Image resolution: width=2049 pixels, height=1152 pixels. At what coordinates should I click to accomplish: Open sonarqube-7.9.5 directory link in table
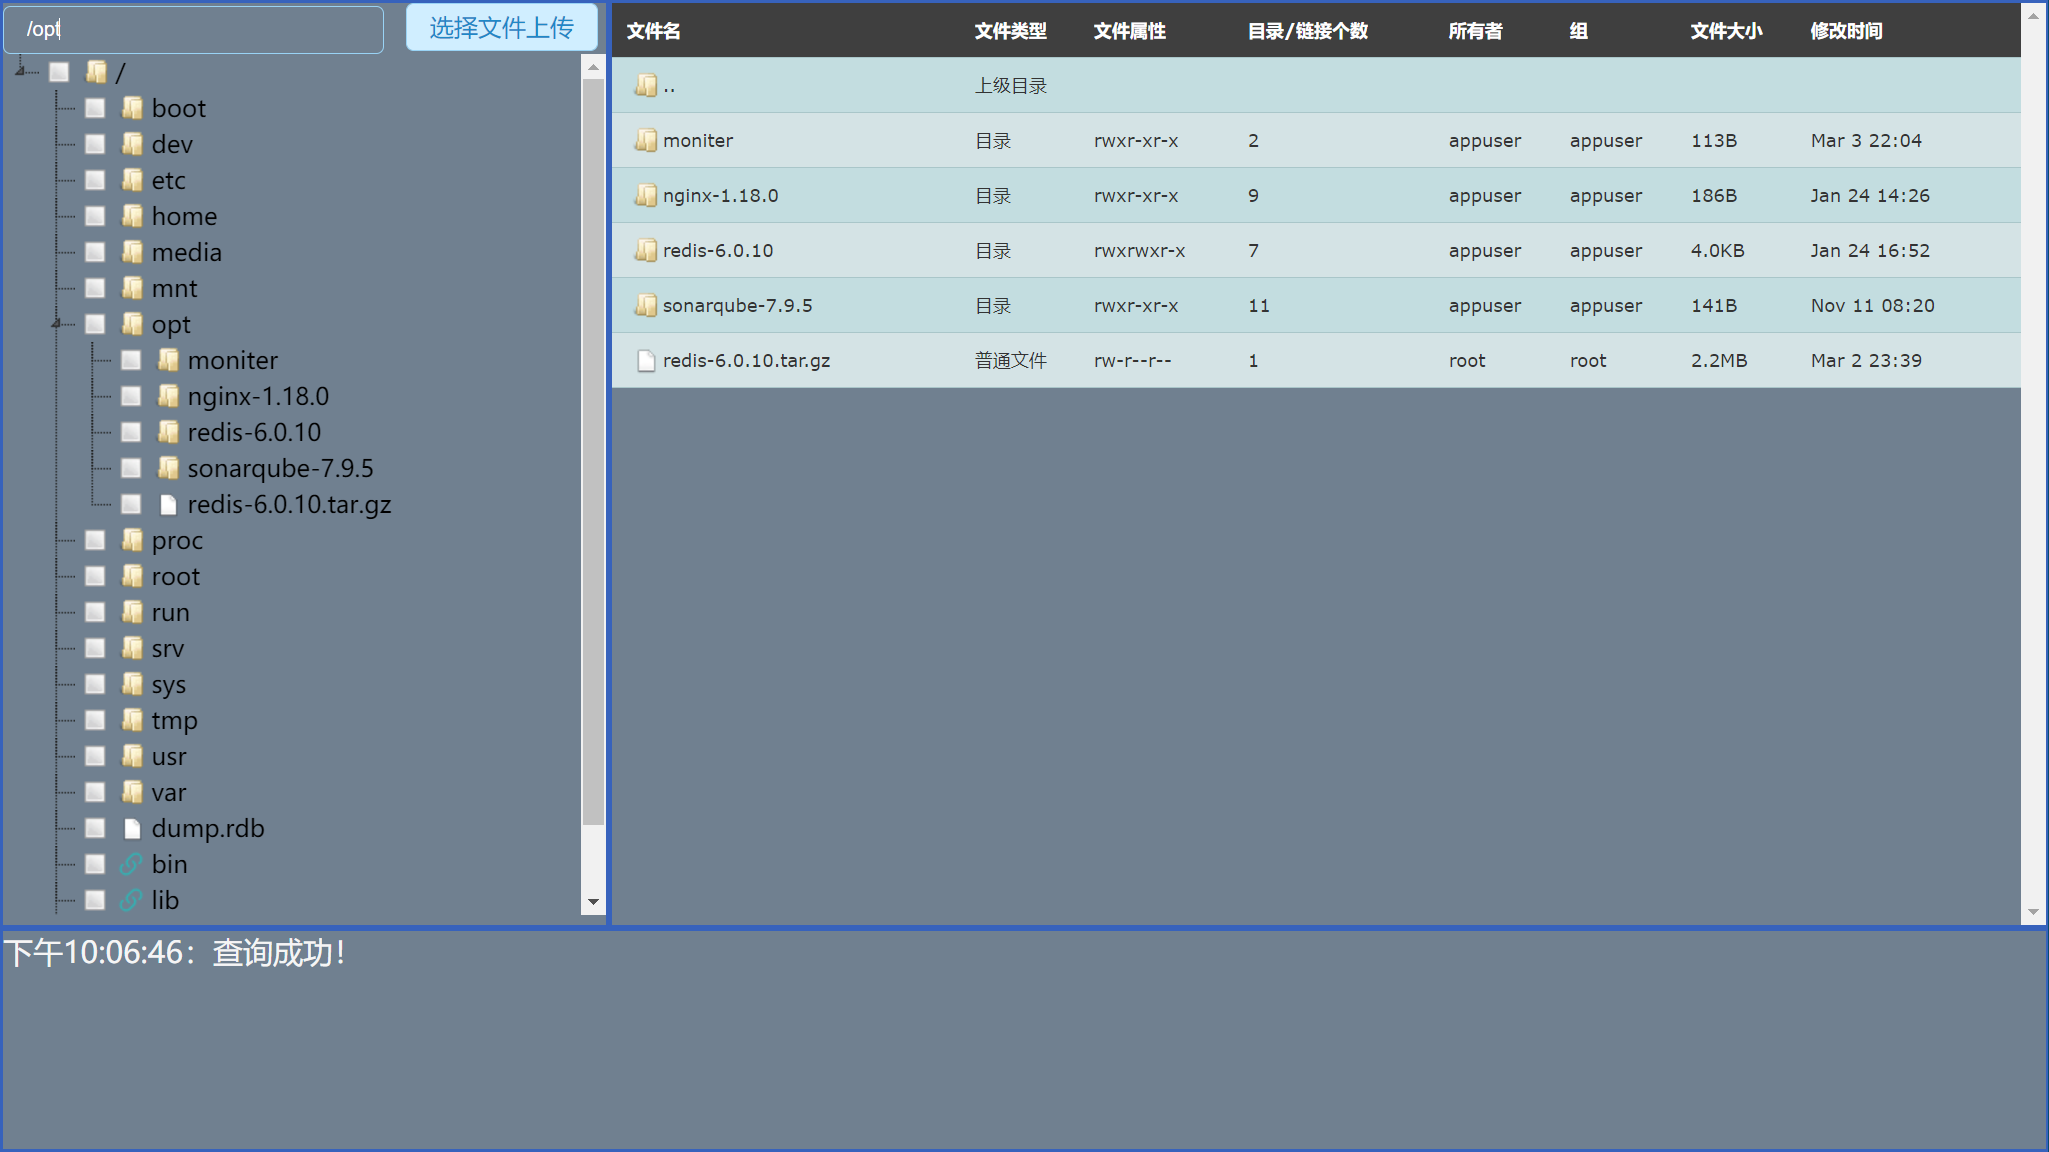pyautogui.click(x=737, y=305)
